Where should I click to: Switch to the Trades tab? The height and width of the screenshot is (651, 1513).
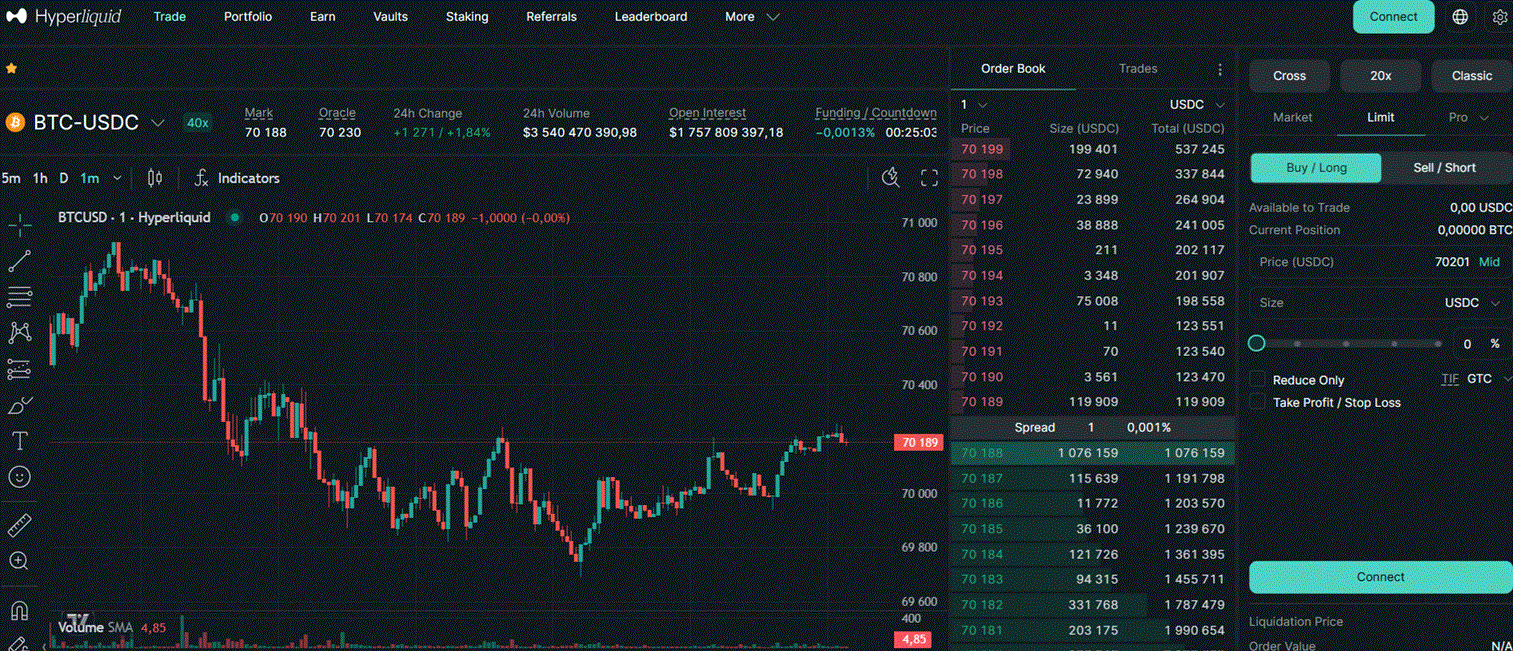[1137, 68]
